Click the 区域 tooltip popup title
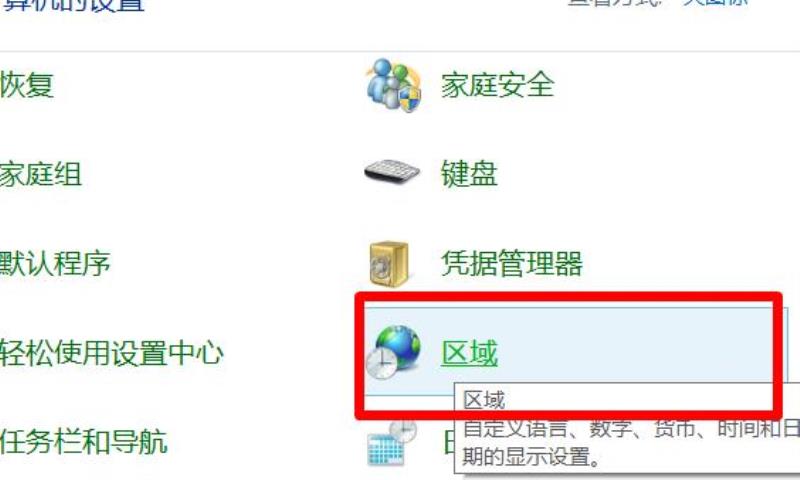 (x=484, y=400)
